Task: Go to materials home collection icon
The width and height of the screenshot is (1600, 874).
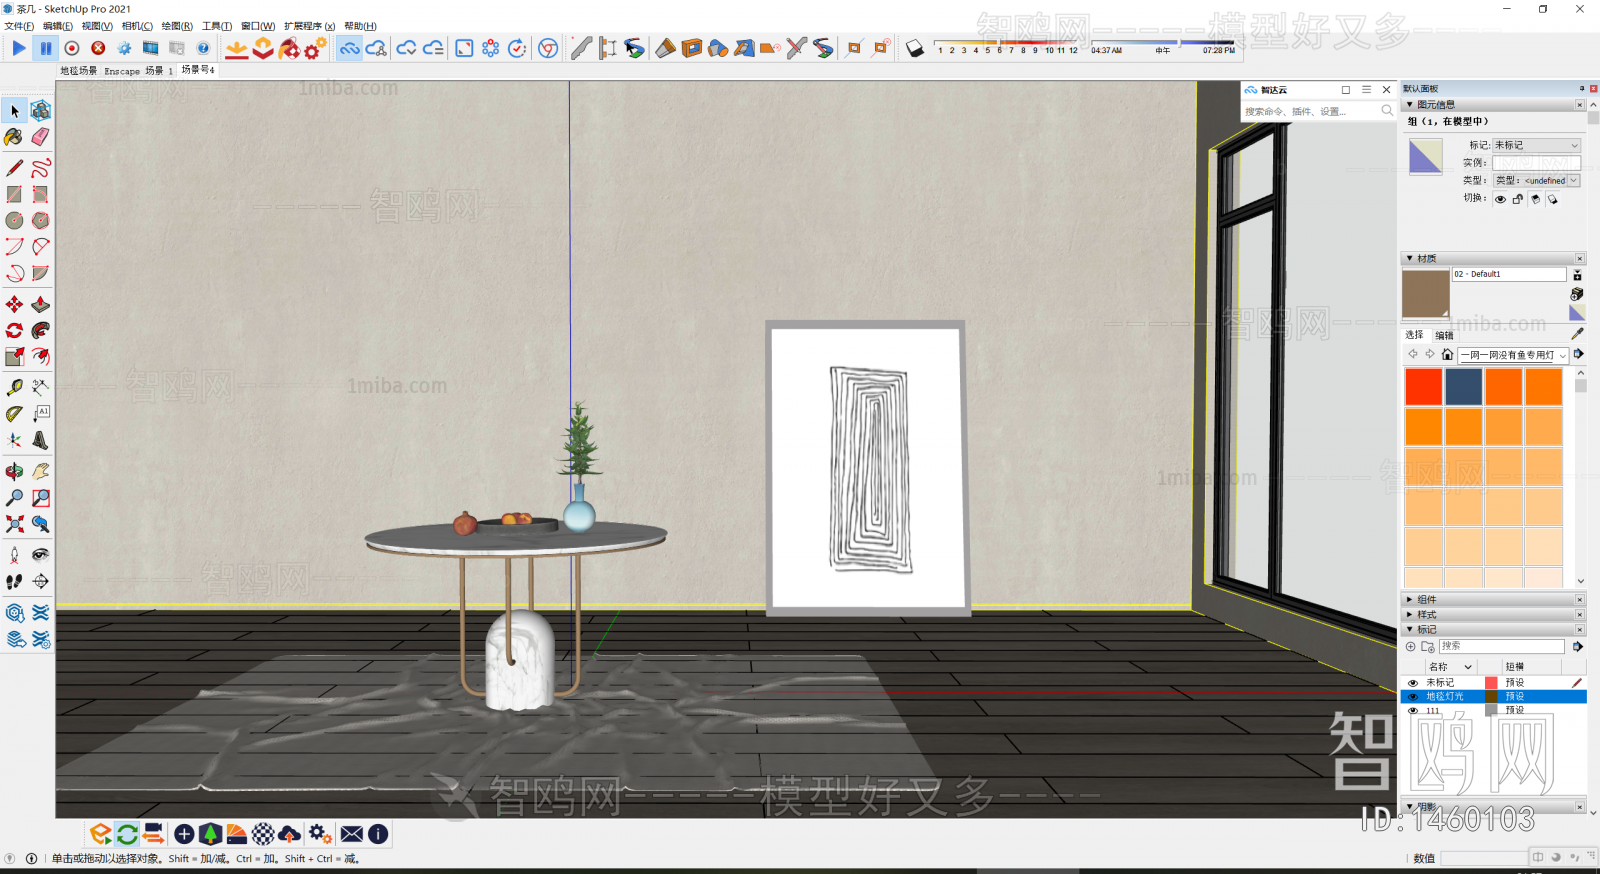Action: (1447, 354)
